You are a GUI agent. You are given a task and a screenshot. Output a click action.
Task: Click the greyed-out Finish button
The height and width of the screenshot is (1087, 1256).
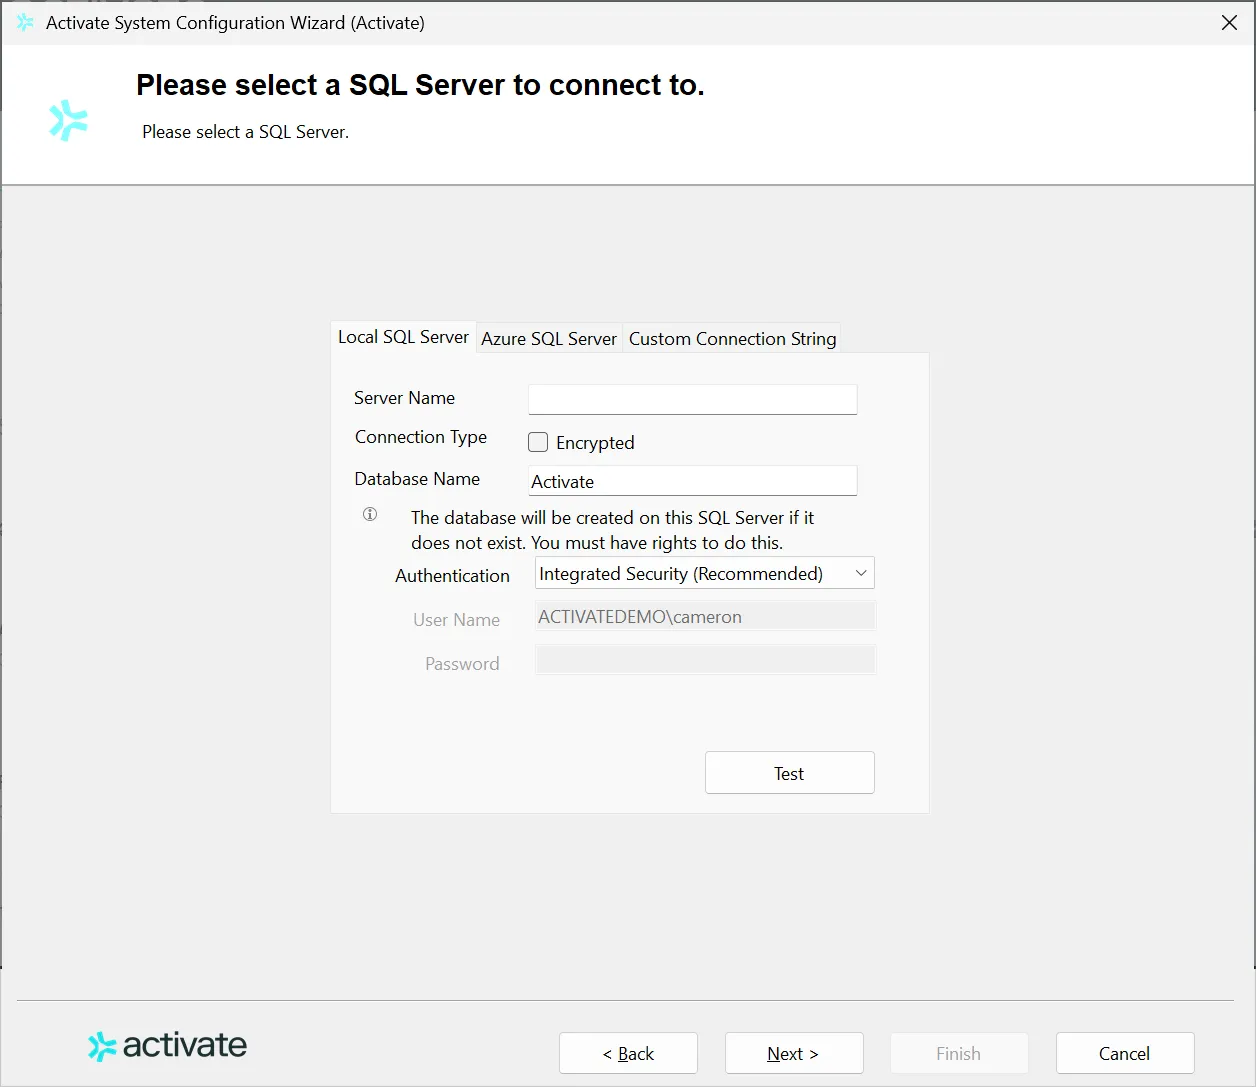click(x=959, y=1053)
